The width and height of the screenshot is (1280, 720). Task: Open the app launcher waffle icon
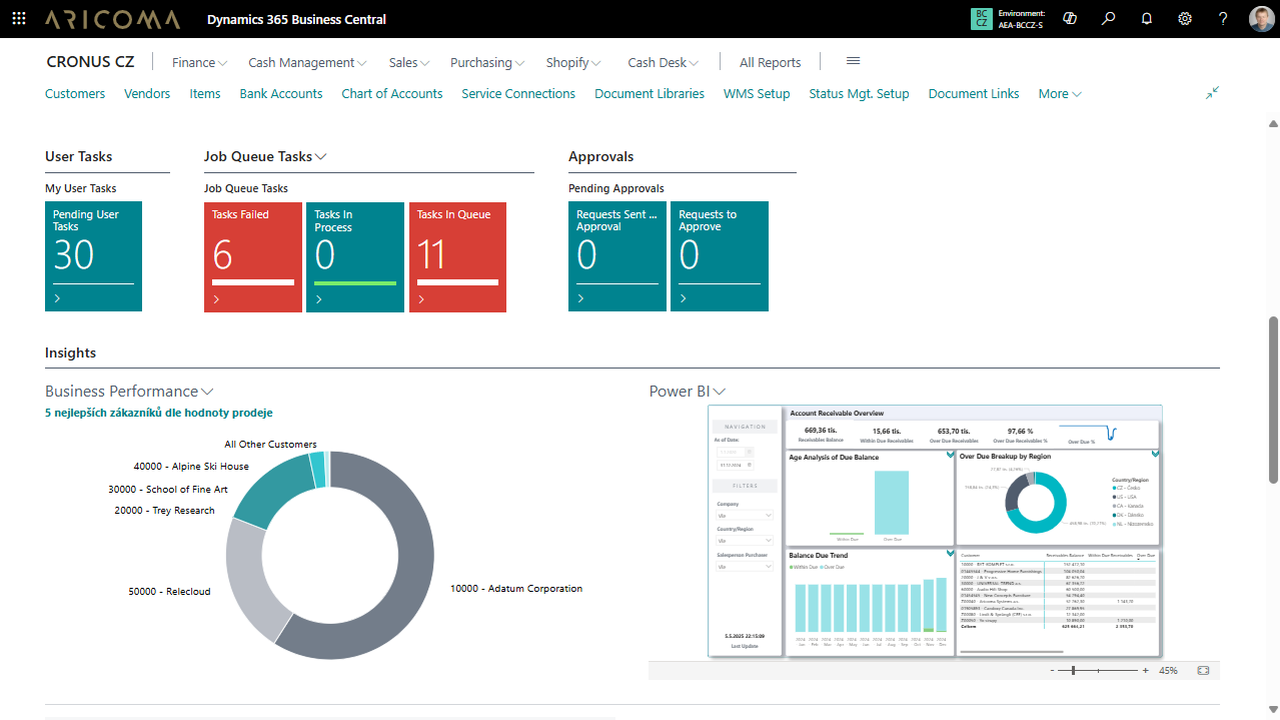coord(18,18)
